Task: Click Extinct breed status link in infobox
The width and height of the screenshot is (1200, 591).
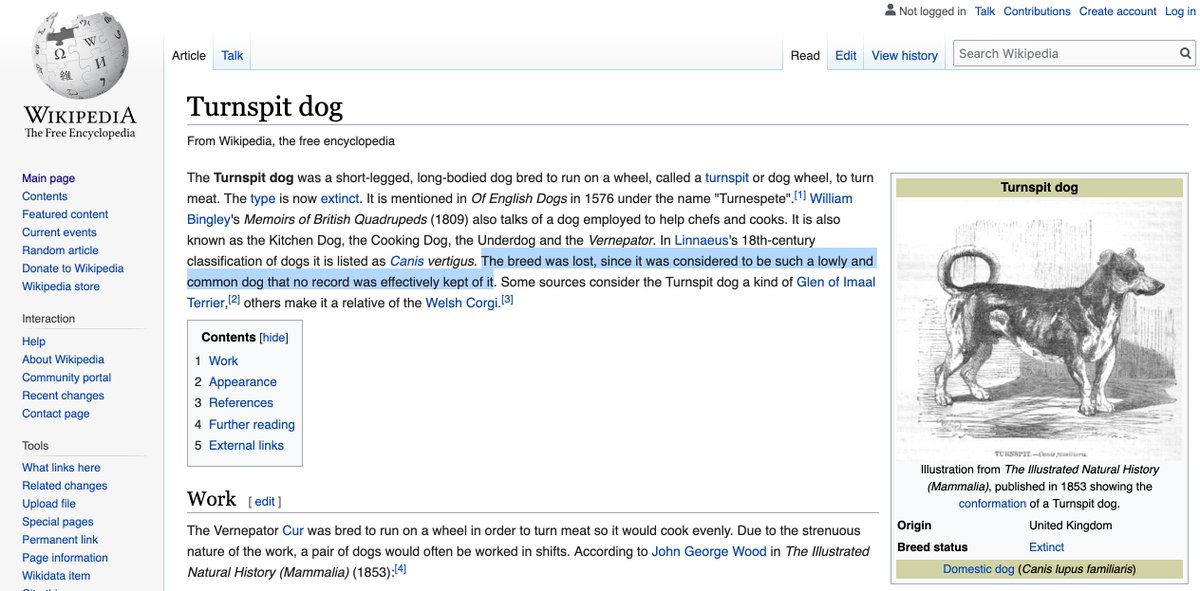Action: [x=1046, y=547]
